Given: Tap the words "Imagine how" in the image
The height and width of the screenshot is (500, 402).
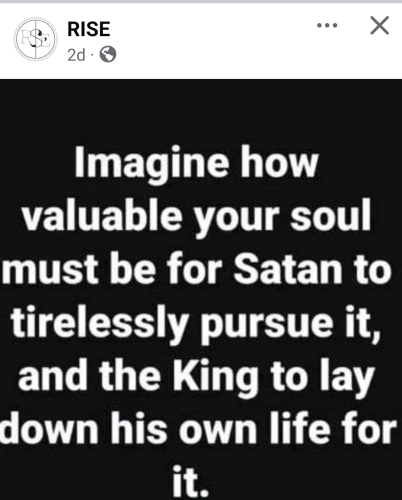Looking at the screenshot, I should coord(196,163).
